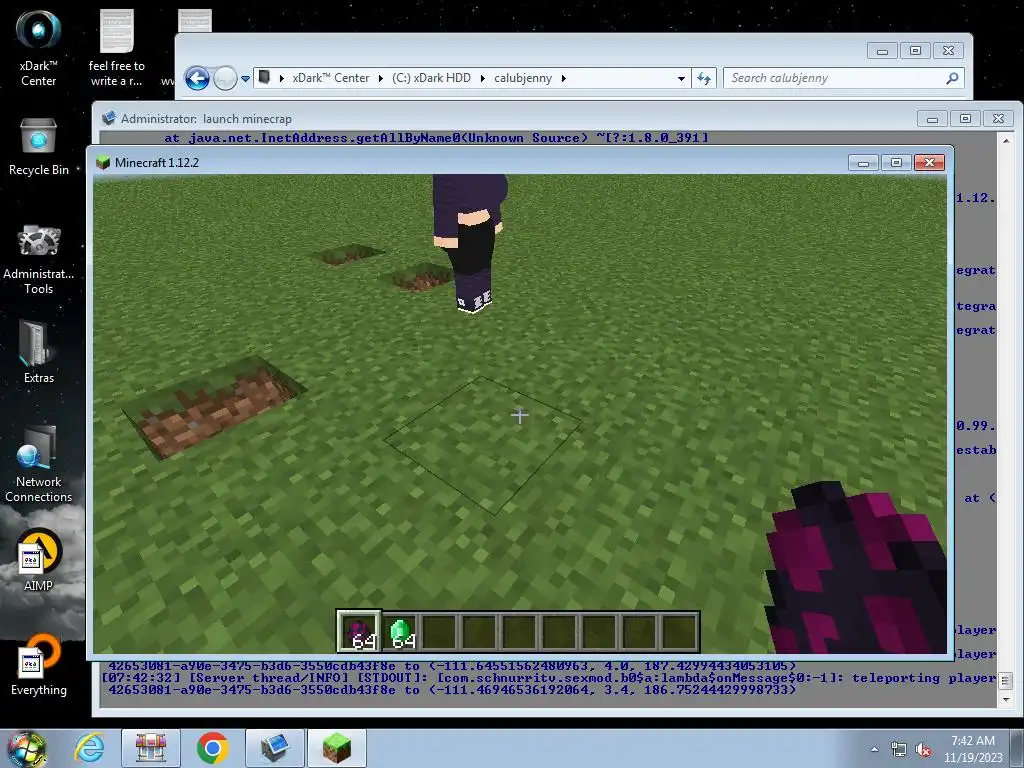Image resolution: width=1024 pixels, height=768 pixels.
Task: Go forward in the Explorer window
Action: 225,78
